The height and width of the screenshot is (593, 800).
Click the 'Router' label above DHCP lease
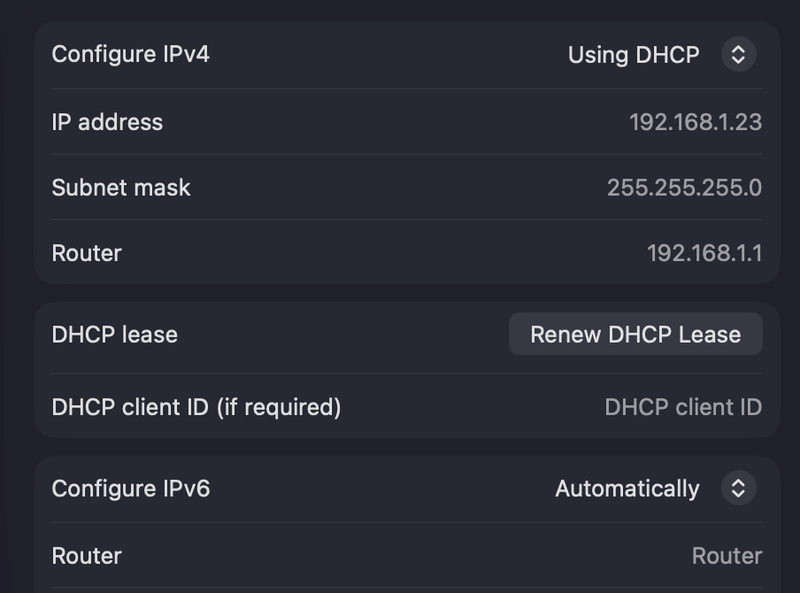[x=87, y=253]
